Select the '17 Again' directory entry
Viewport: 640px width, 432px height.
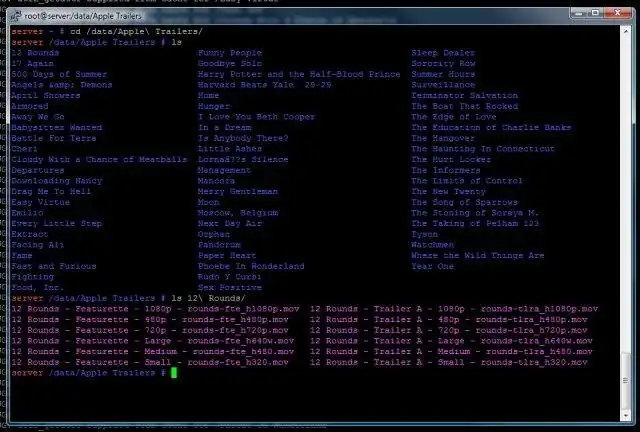[33, 63]
